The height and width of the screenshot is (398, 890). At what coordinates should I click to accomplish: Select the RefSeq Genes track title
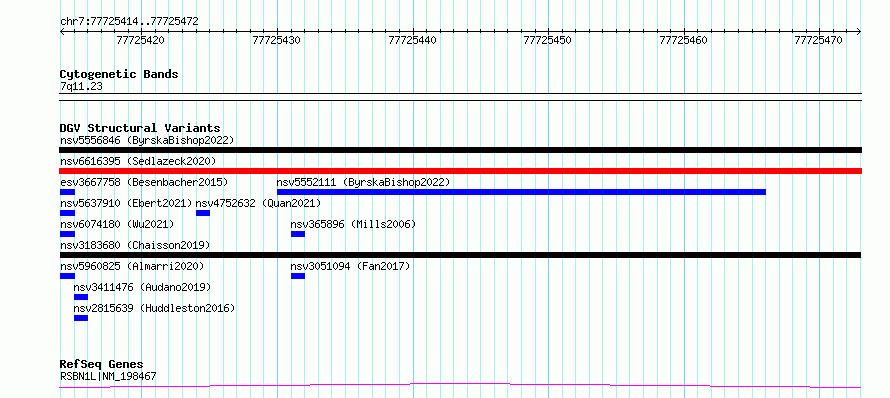102,365
